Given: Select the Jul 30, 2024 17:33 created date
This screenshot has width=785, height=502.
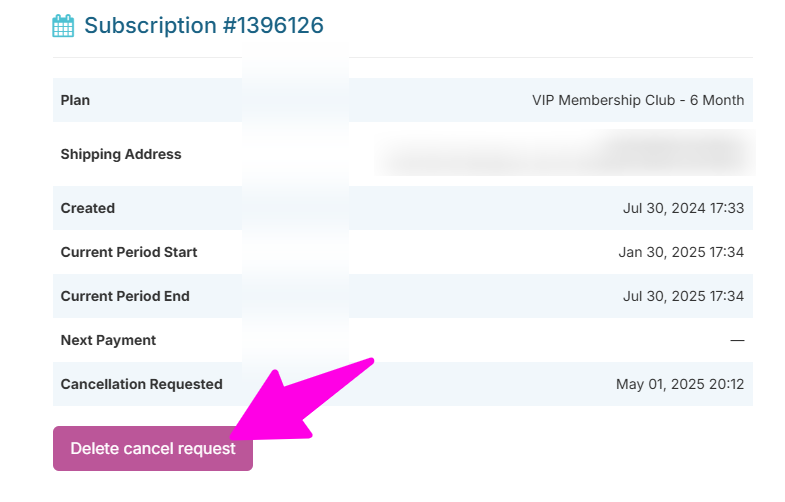Looking at the screenshot, I should click(x=683, y=208).
